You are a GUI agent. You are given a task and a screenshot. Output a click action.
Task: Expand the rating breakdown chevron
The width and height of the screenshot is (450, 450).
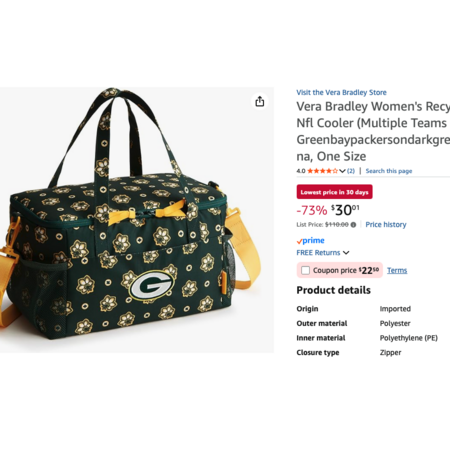pos(342,171)
